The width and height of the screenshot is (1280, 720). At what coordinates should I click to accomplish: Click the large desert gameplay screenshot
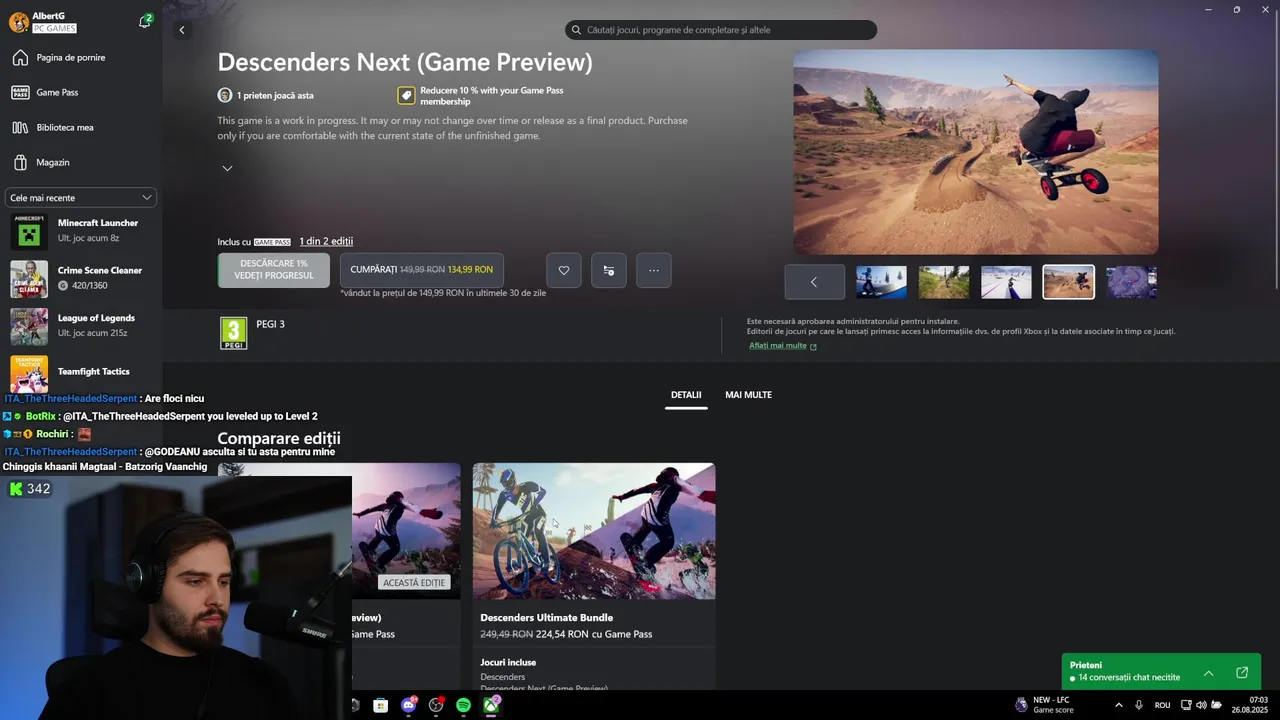[976, 153]
